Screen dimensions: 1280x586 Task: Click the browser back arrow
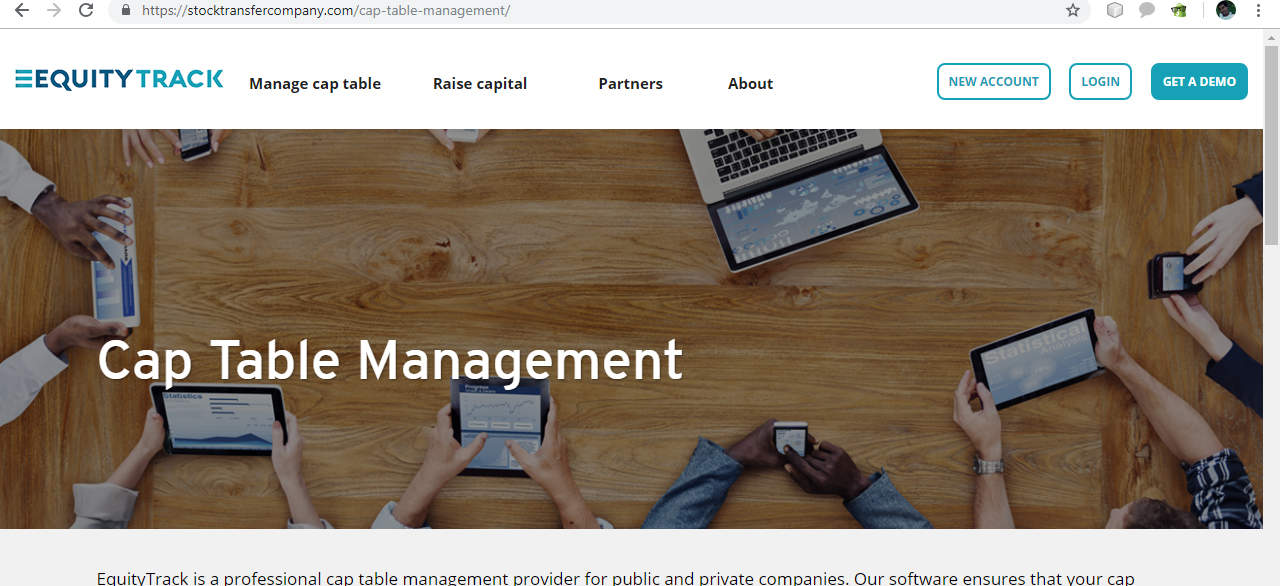(x=21, y=10)
